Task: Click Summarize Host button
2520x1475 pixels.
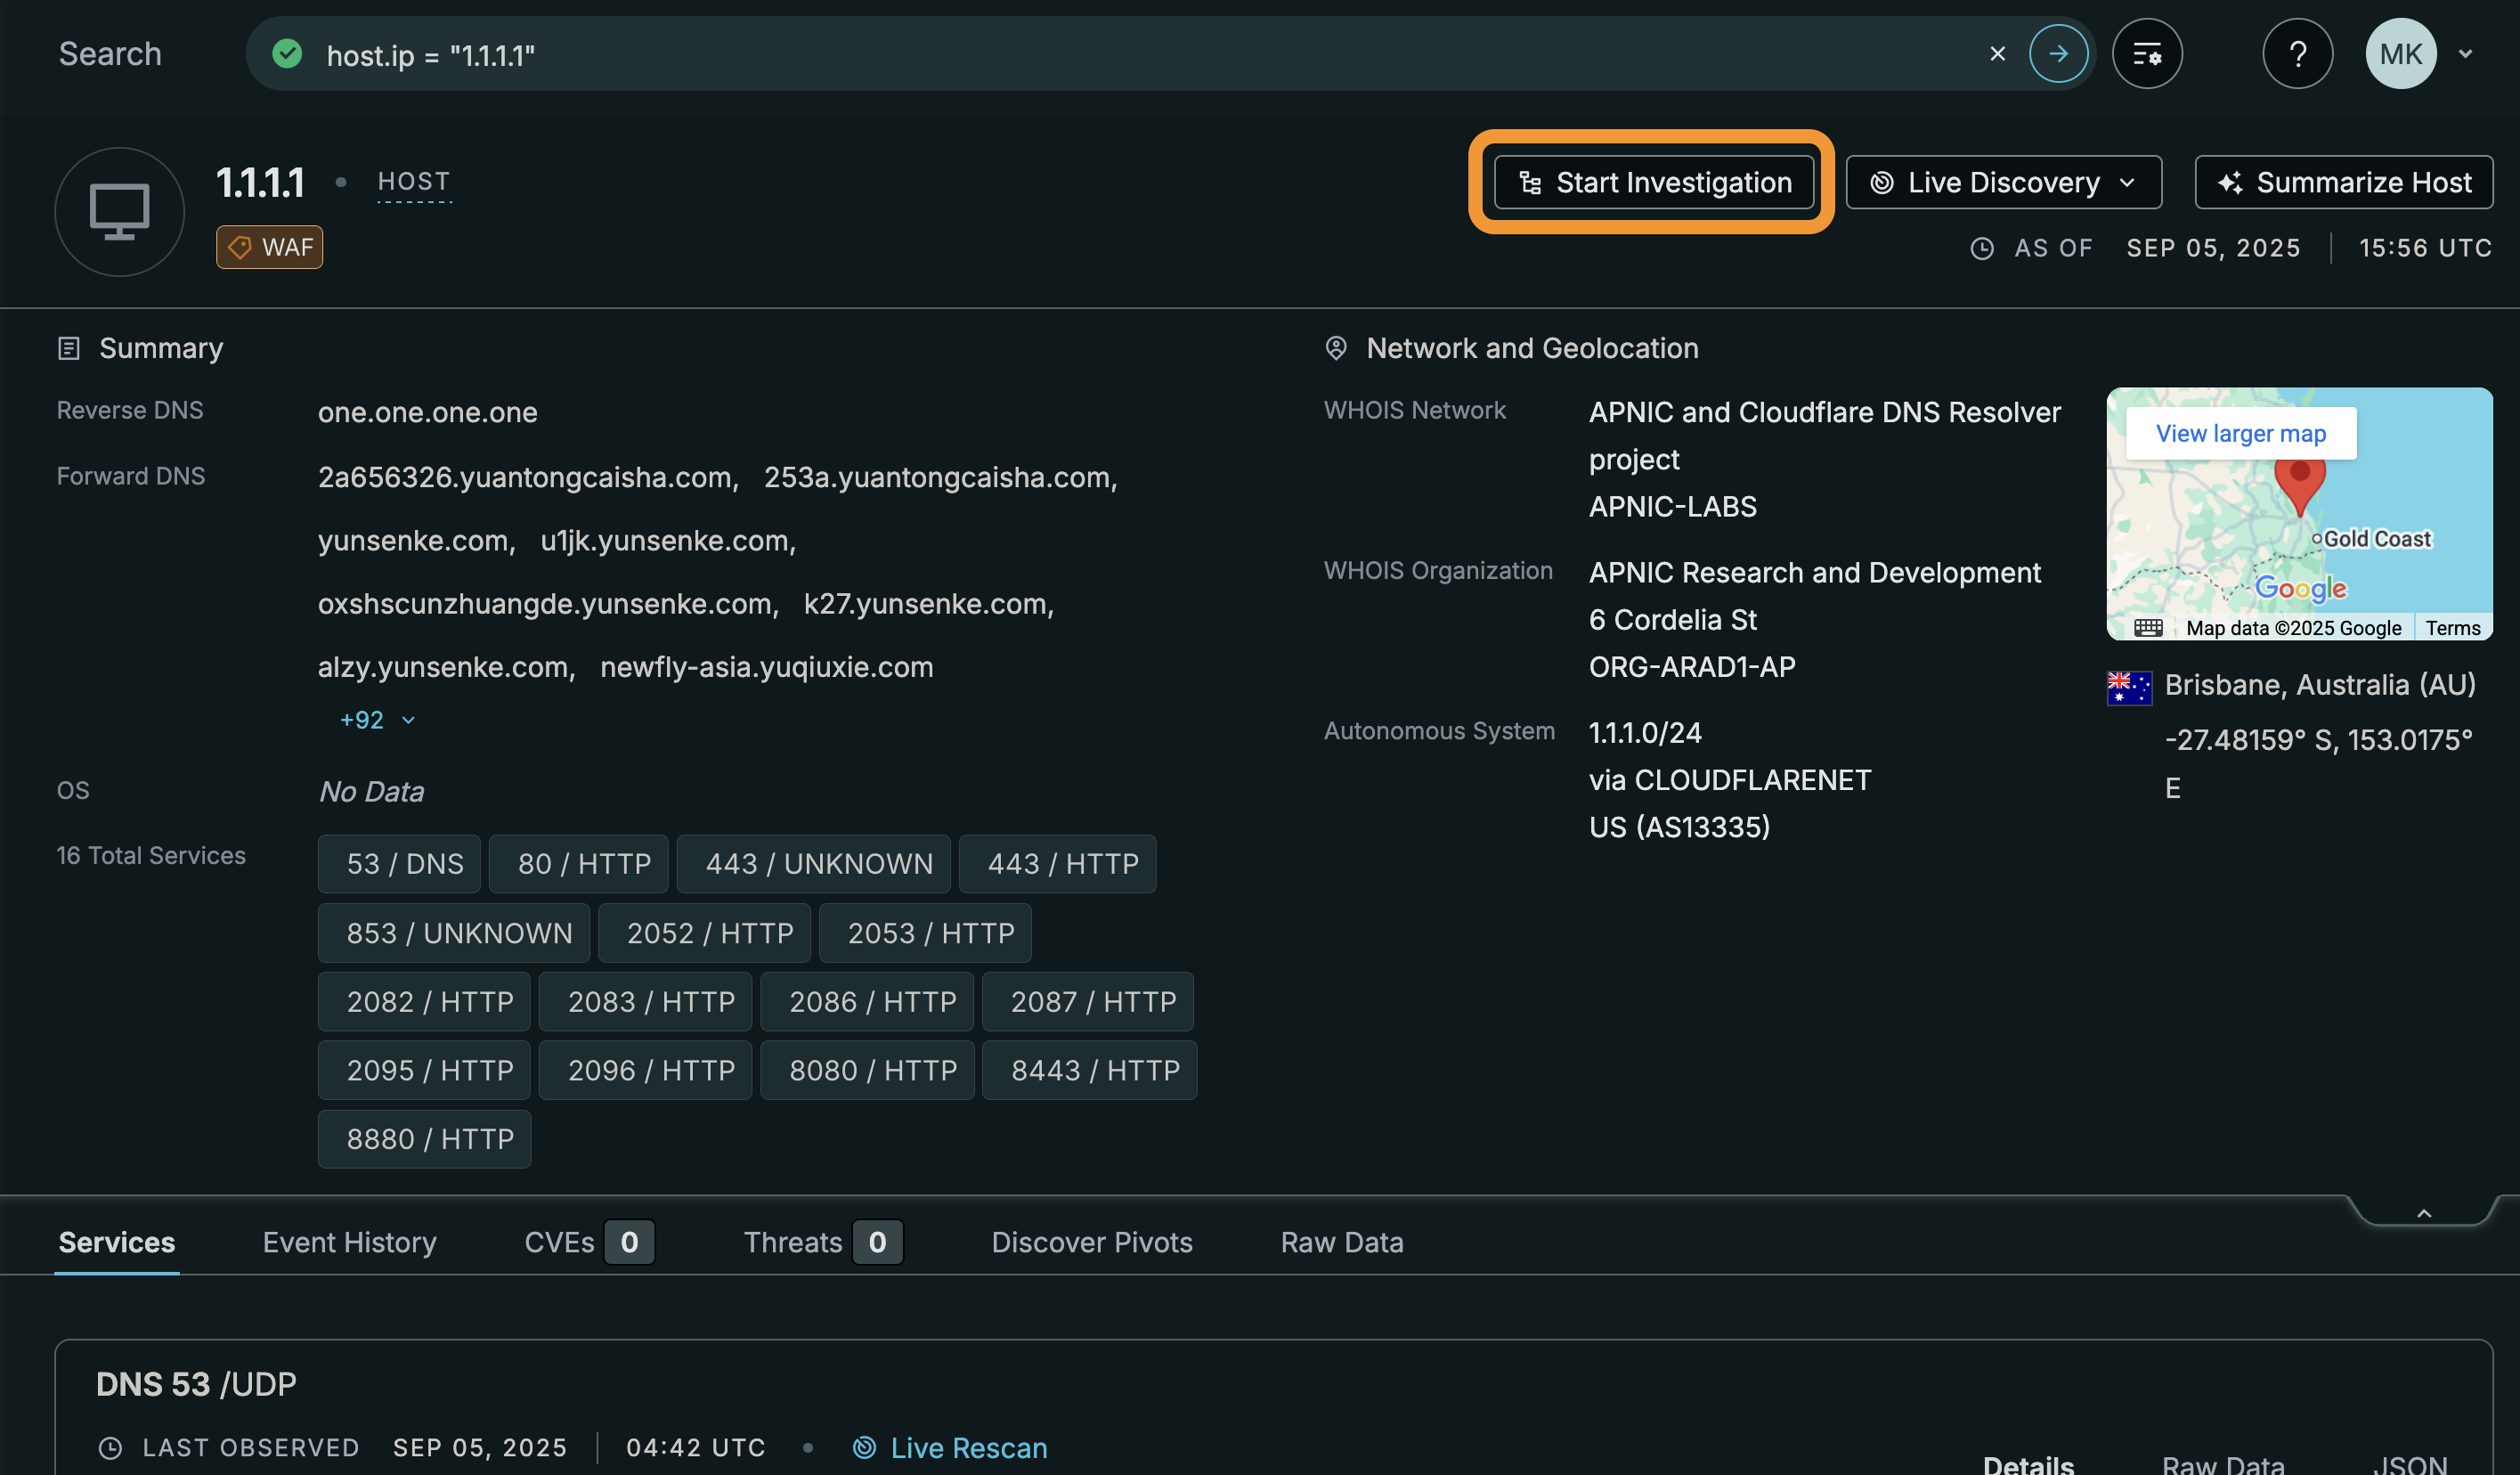Action: tap(2344, 183)
